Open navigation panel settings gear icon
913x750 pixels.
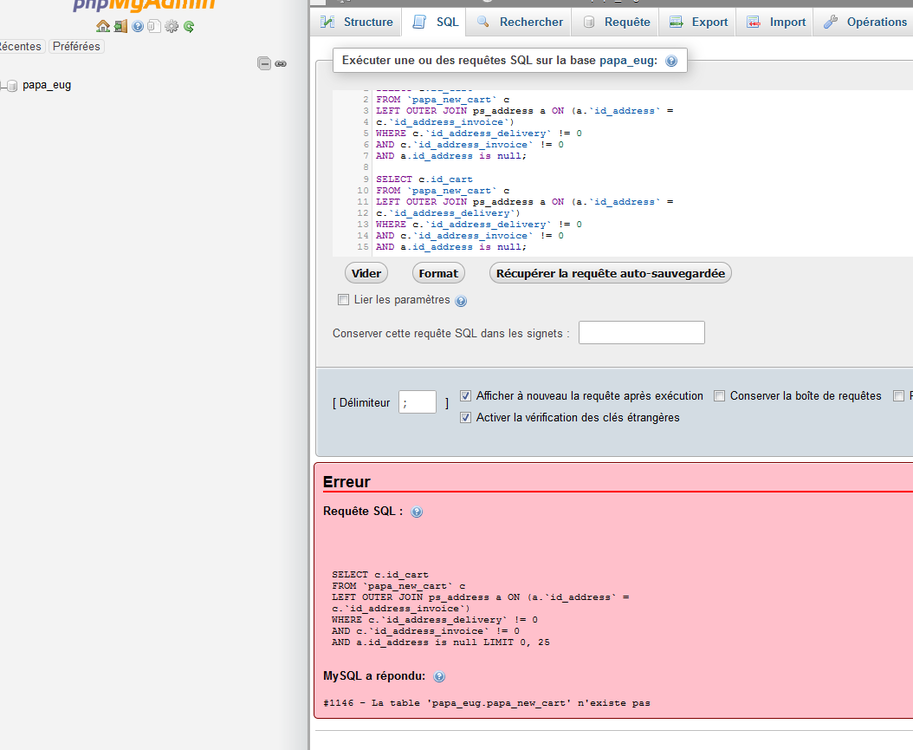pos(171,26)
